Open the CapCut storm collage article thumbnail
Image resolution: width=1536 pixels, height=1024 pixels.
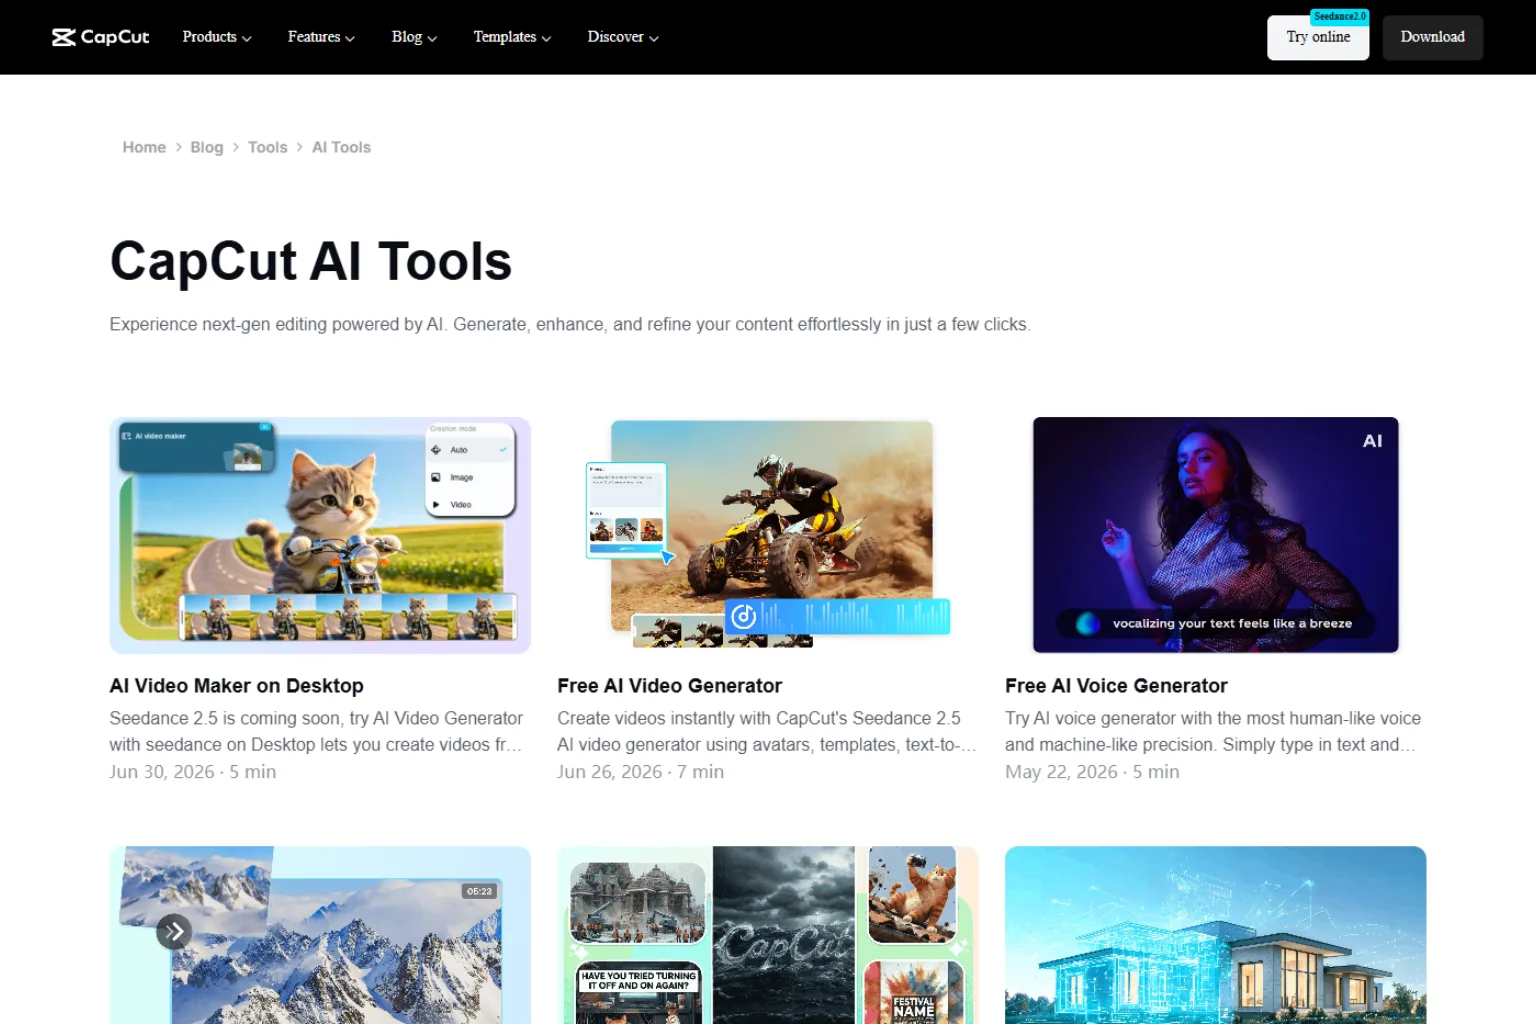[x=768, y=935]
